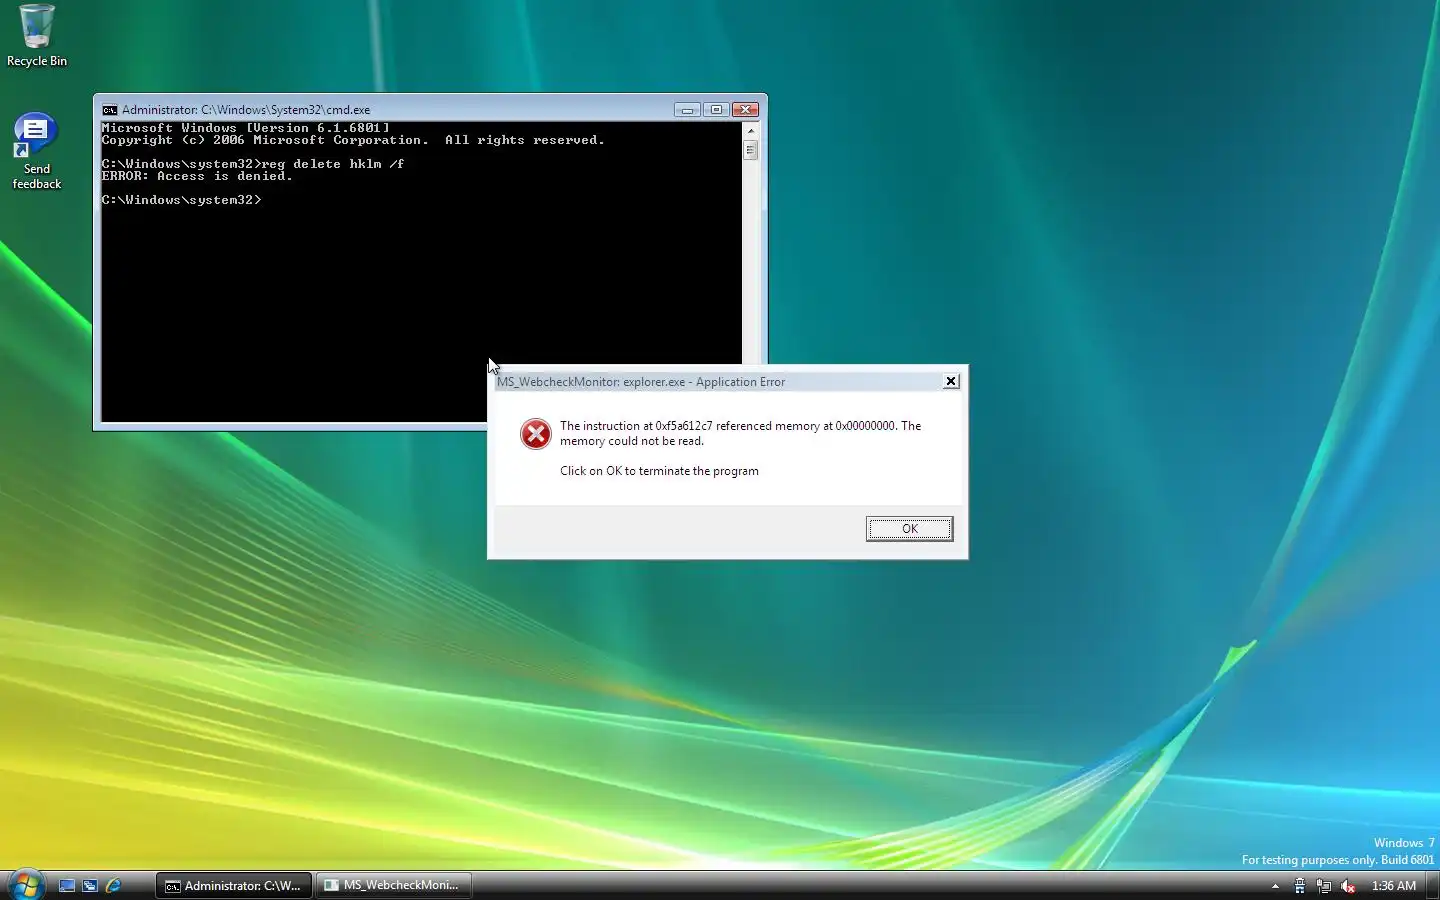Close the Application Error dialog with X
This screenshot has width=1440, height=900.
click(951, 381)
